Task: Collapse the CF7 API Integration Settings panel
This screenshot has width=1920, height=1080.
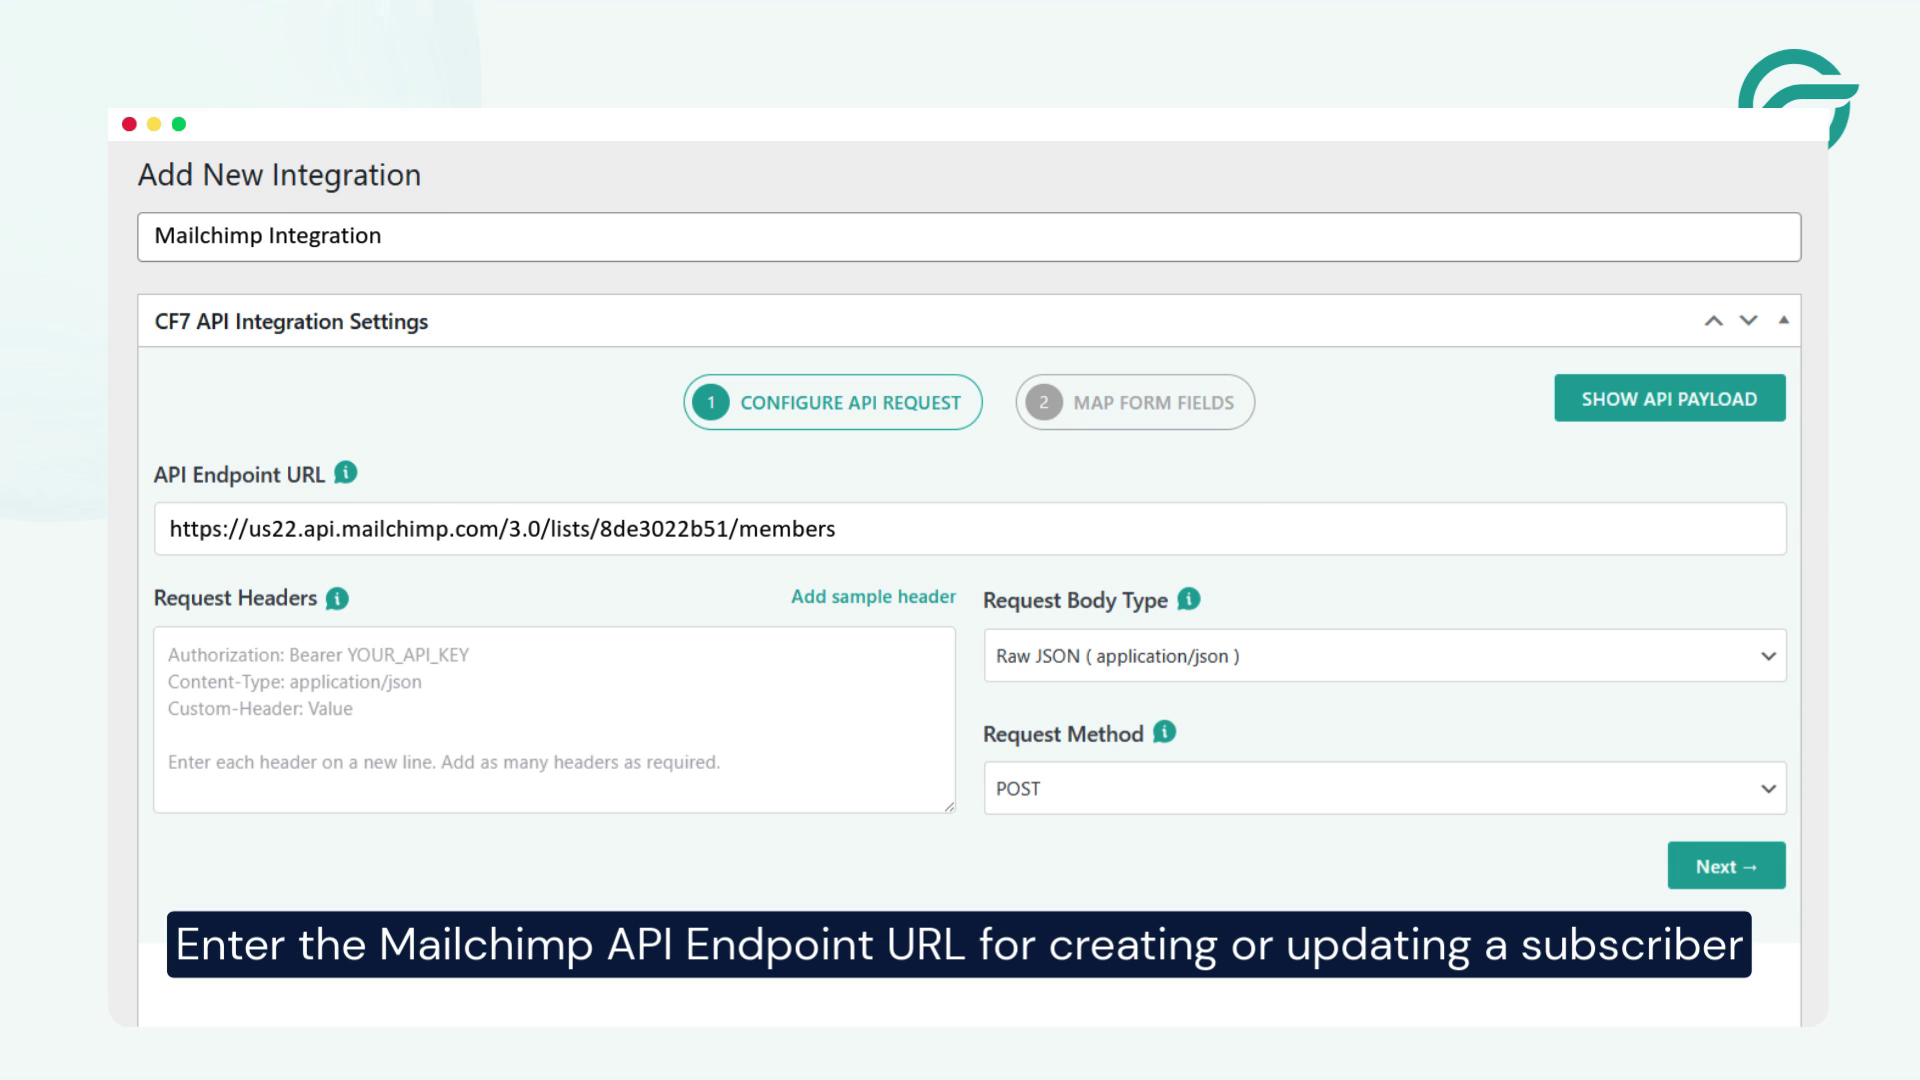Action: 1783,319
